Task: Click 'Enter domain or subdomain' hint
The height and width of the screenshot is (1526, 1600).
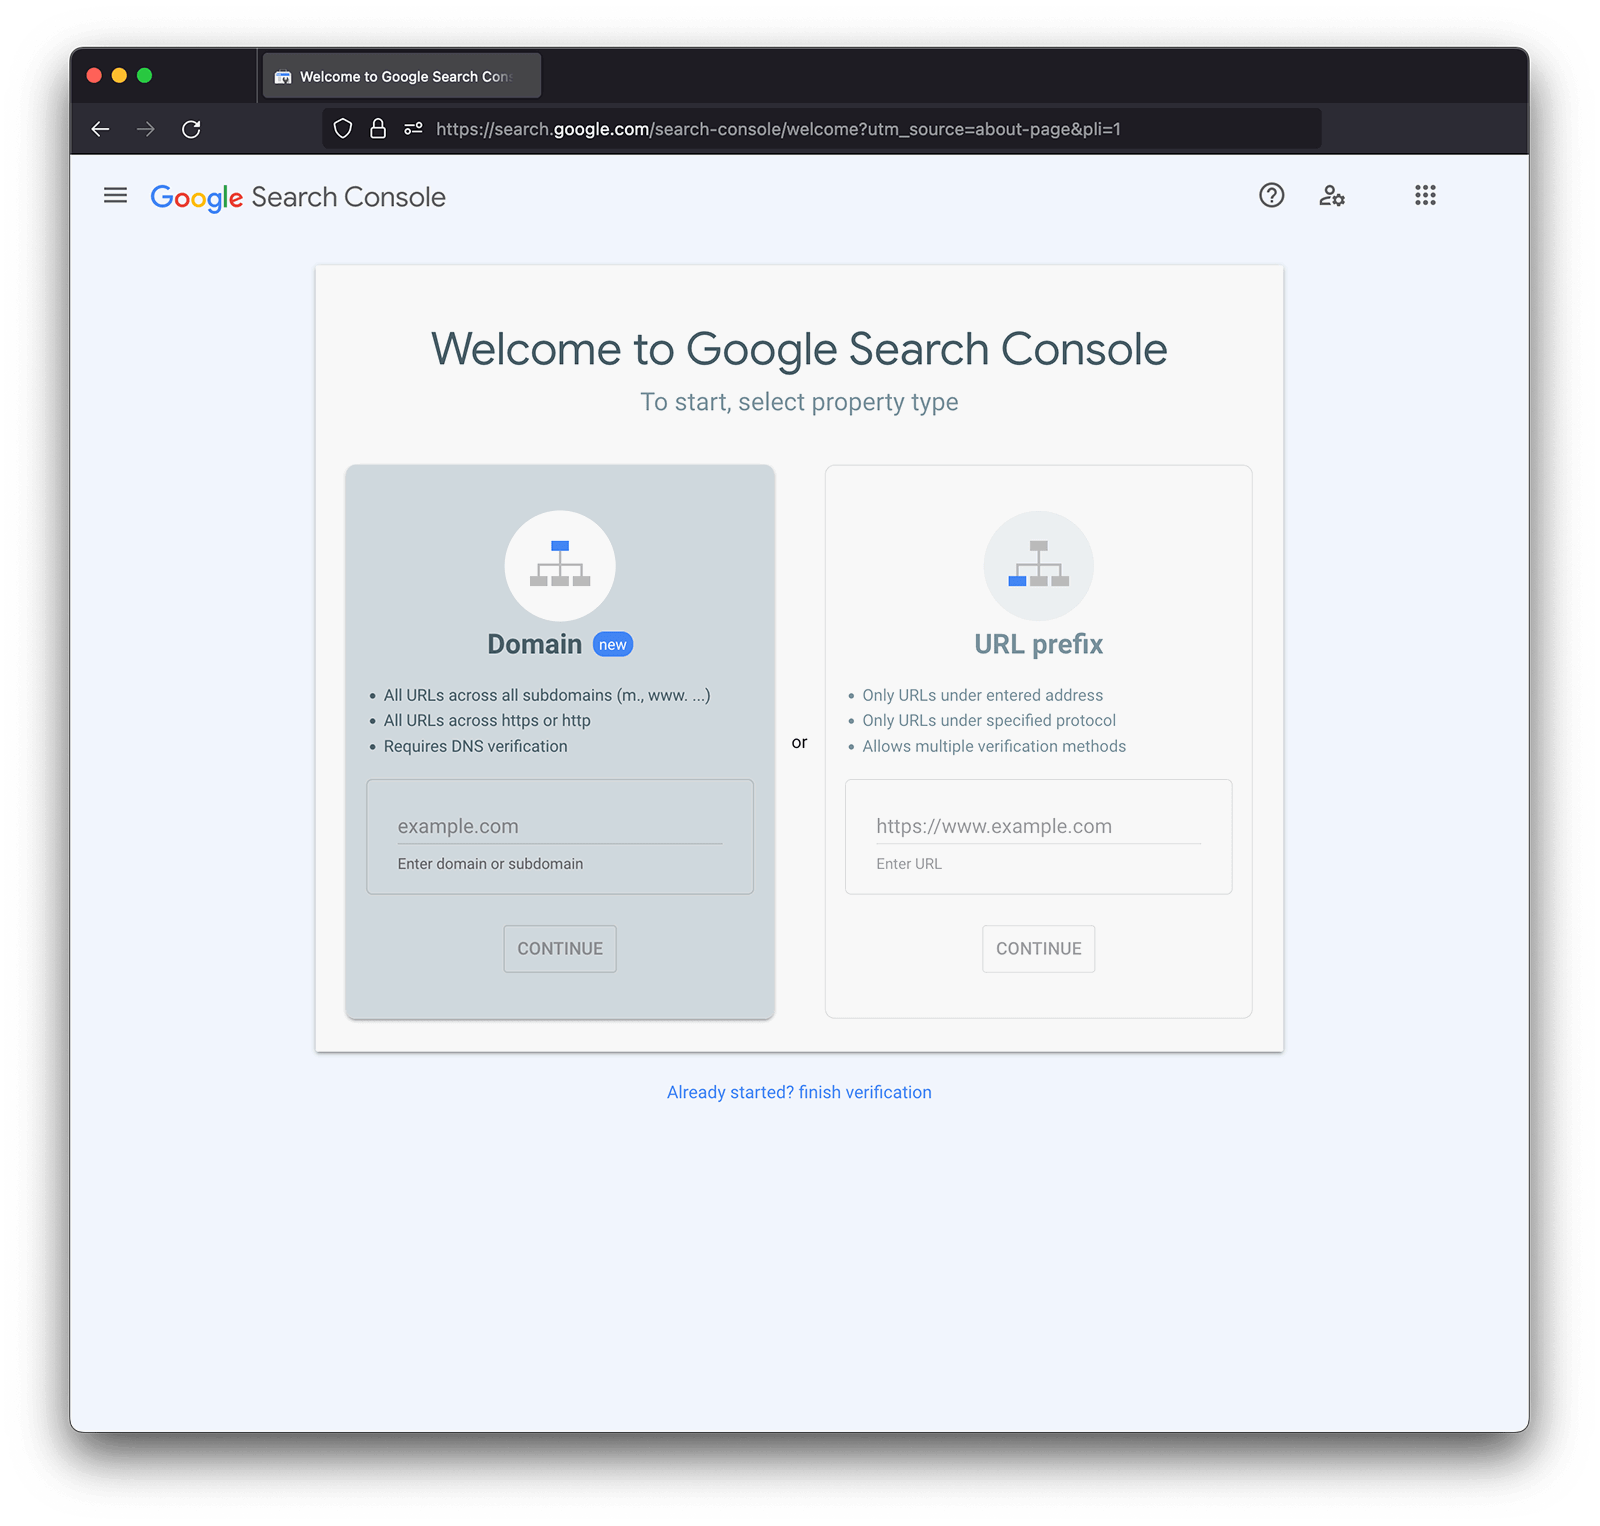Action: point(490,864)
